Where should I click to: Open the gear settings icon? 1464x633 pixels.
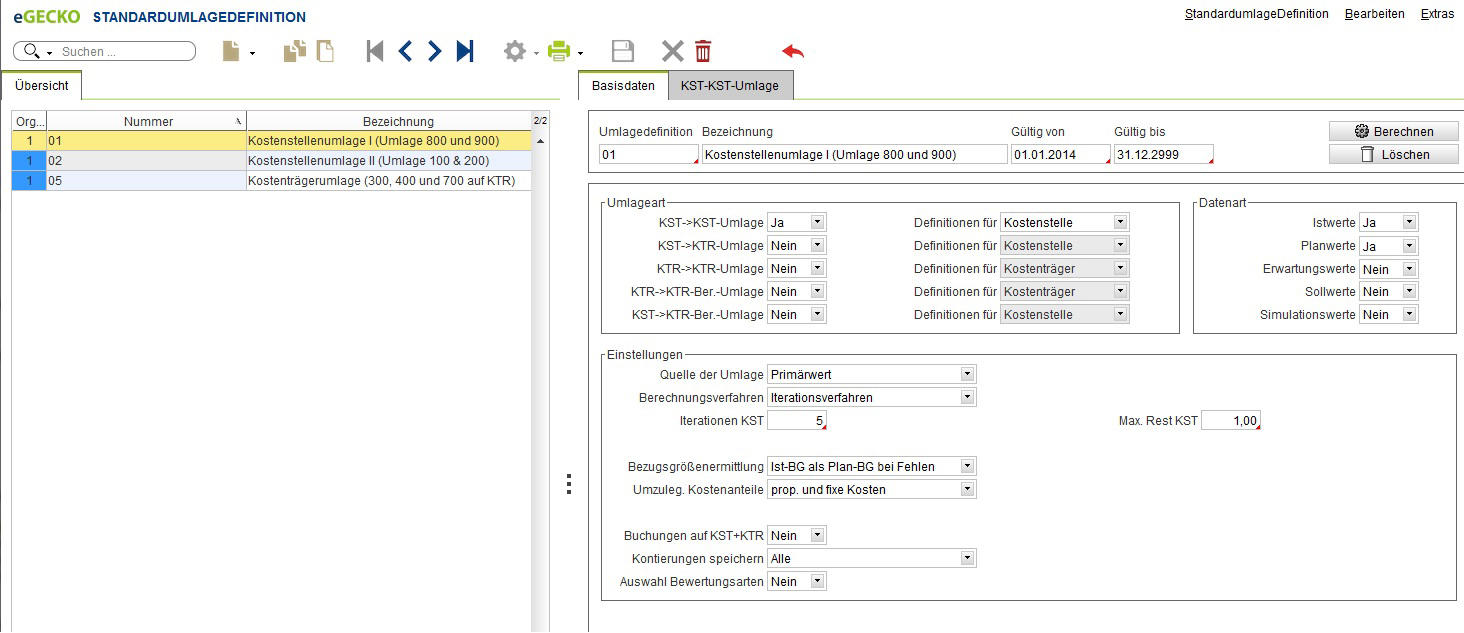(x=515, y=51)
